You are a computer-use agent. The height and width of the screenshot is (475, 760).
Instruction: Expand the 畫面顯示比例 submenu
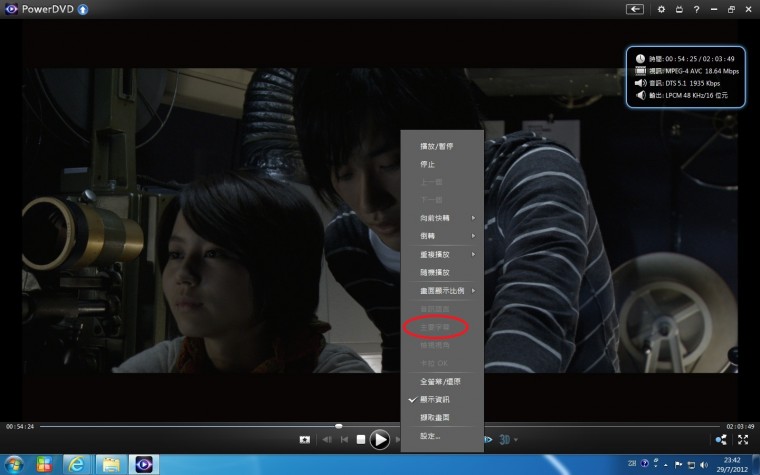441,290
